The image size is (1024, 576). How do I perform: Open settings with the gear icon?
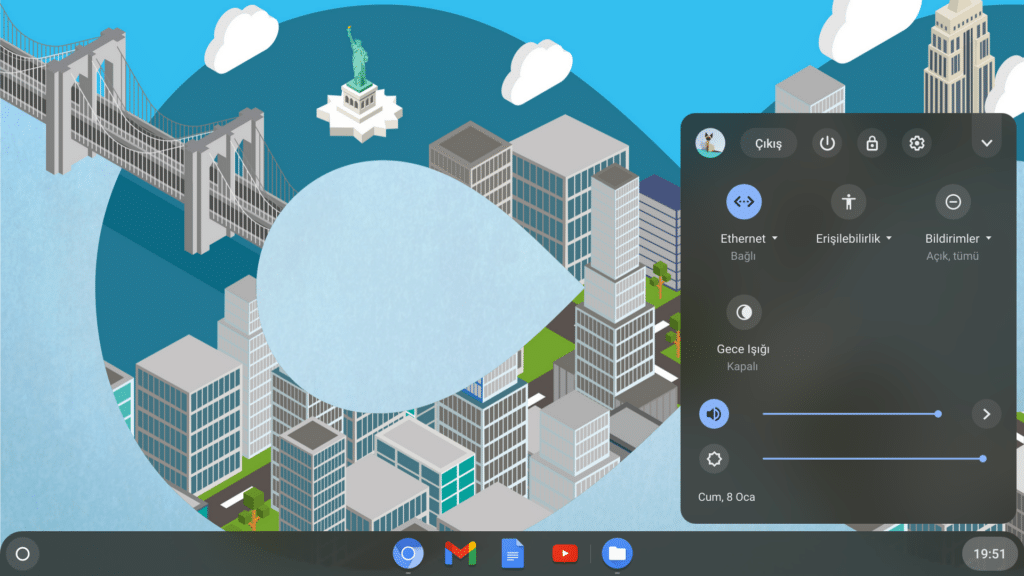pyautogui.click(x=917, y=143)
